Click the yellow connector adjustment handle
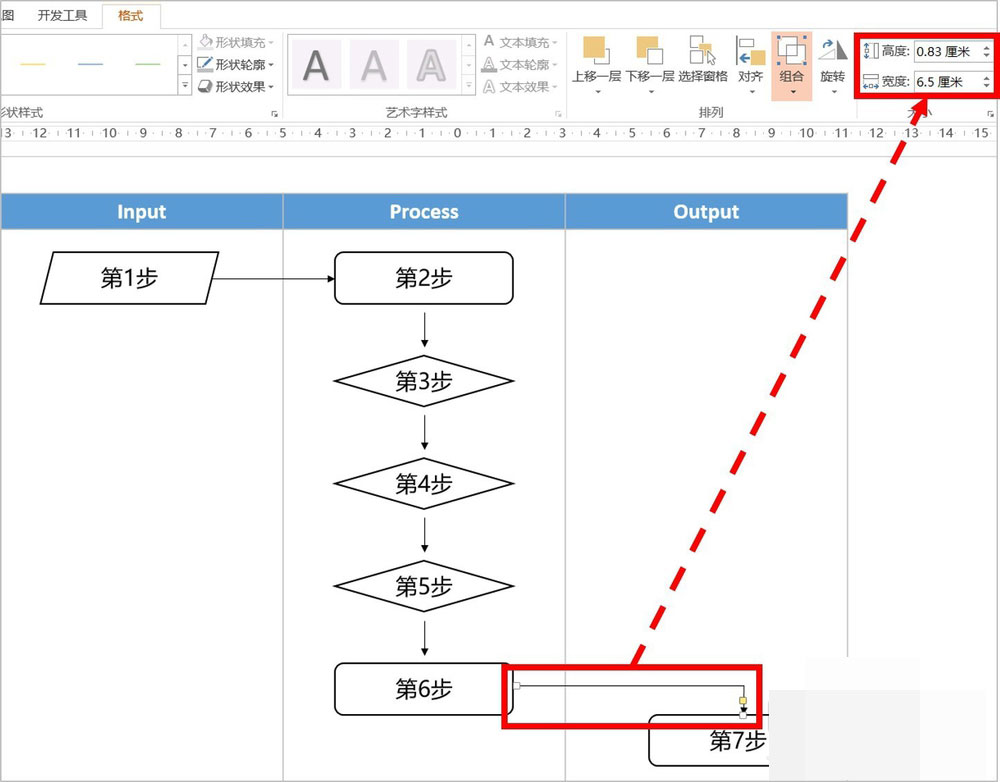This screenshot has height=782, width=1000. [x=743, y=700]
